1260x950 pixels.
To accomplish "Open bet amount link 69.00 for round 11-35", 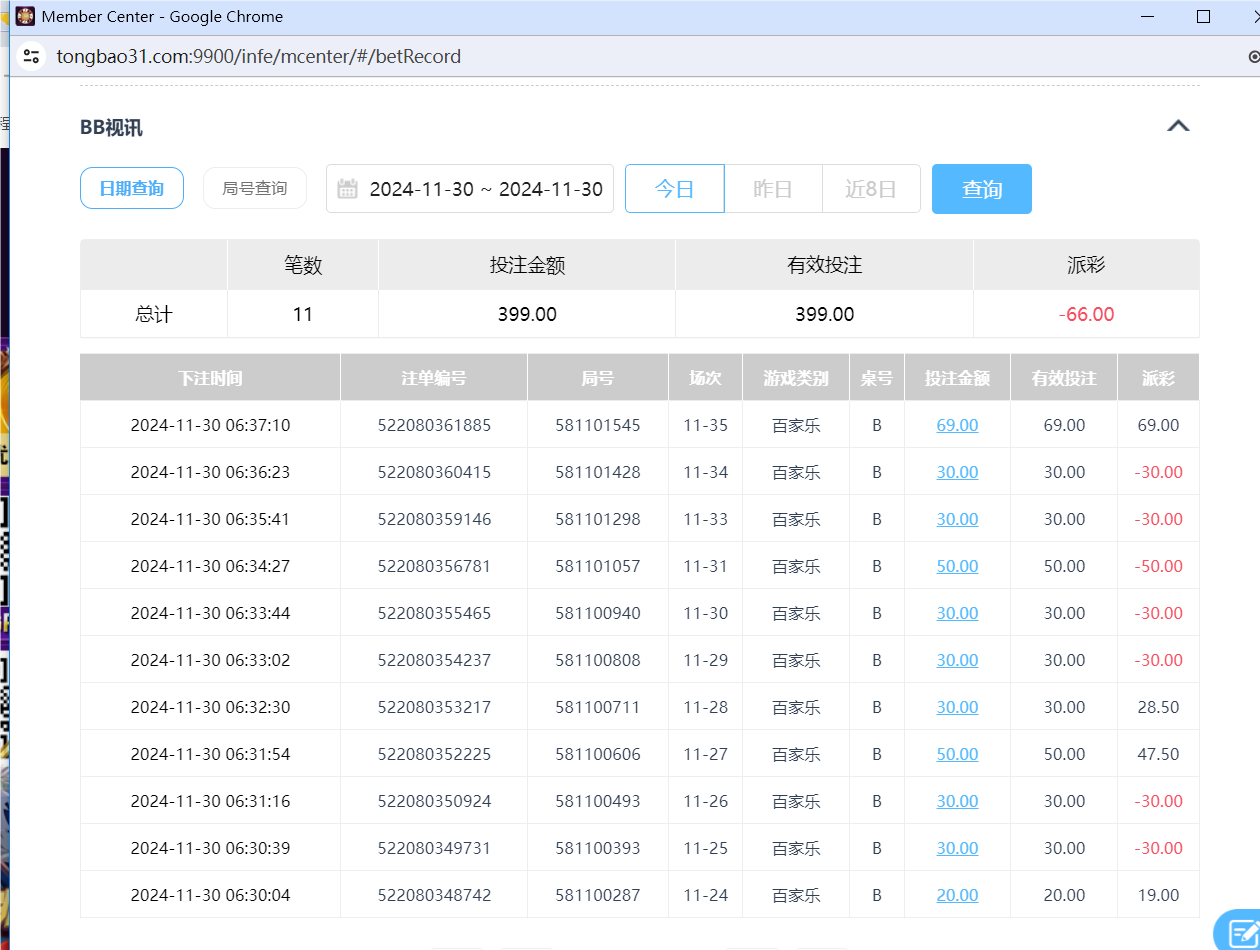I will tap(957, 425).
